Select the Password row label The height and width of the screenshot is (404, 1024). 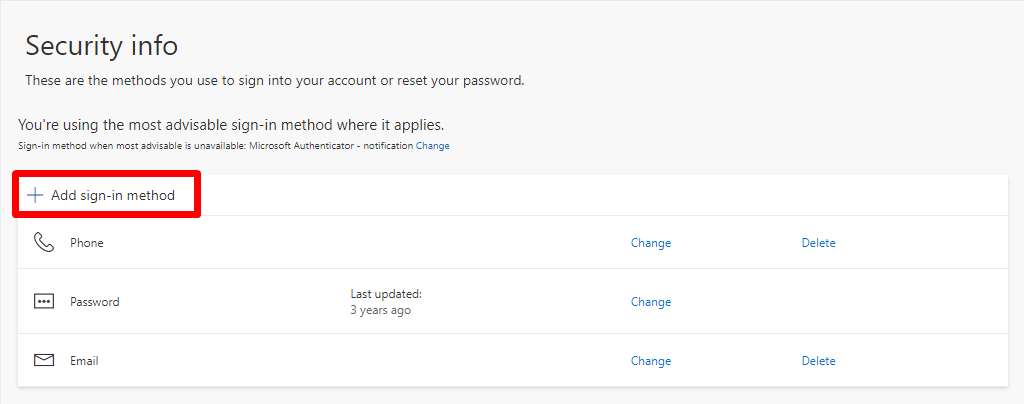coord(95,302)
